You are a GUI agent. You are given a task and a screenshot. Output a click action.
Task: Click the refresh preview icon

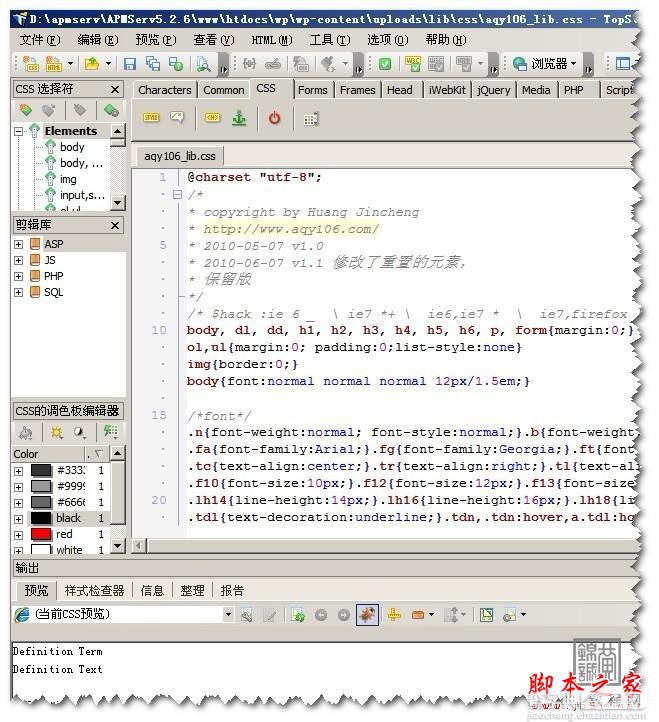(x=298, y=615)
